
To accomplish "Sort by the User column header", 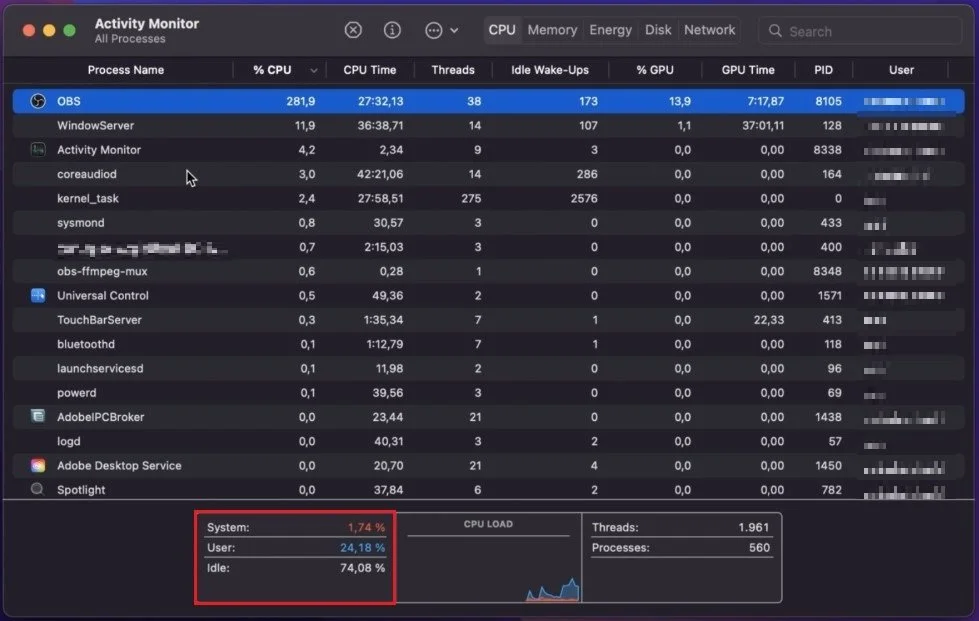I will [901, 70].
